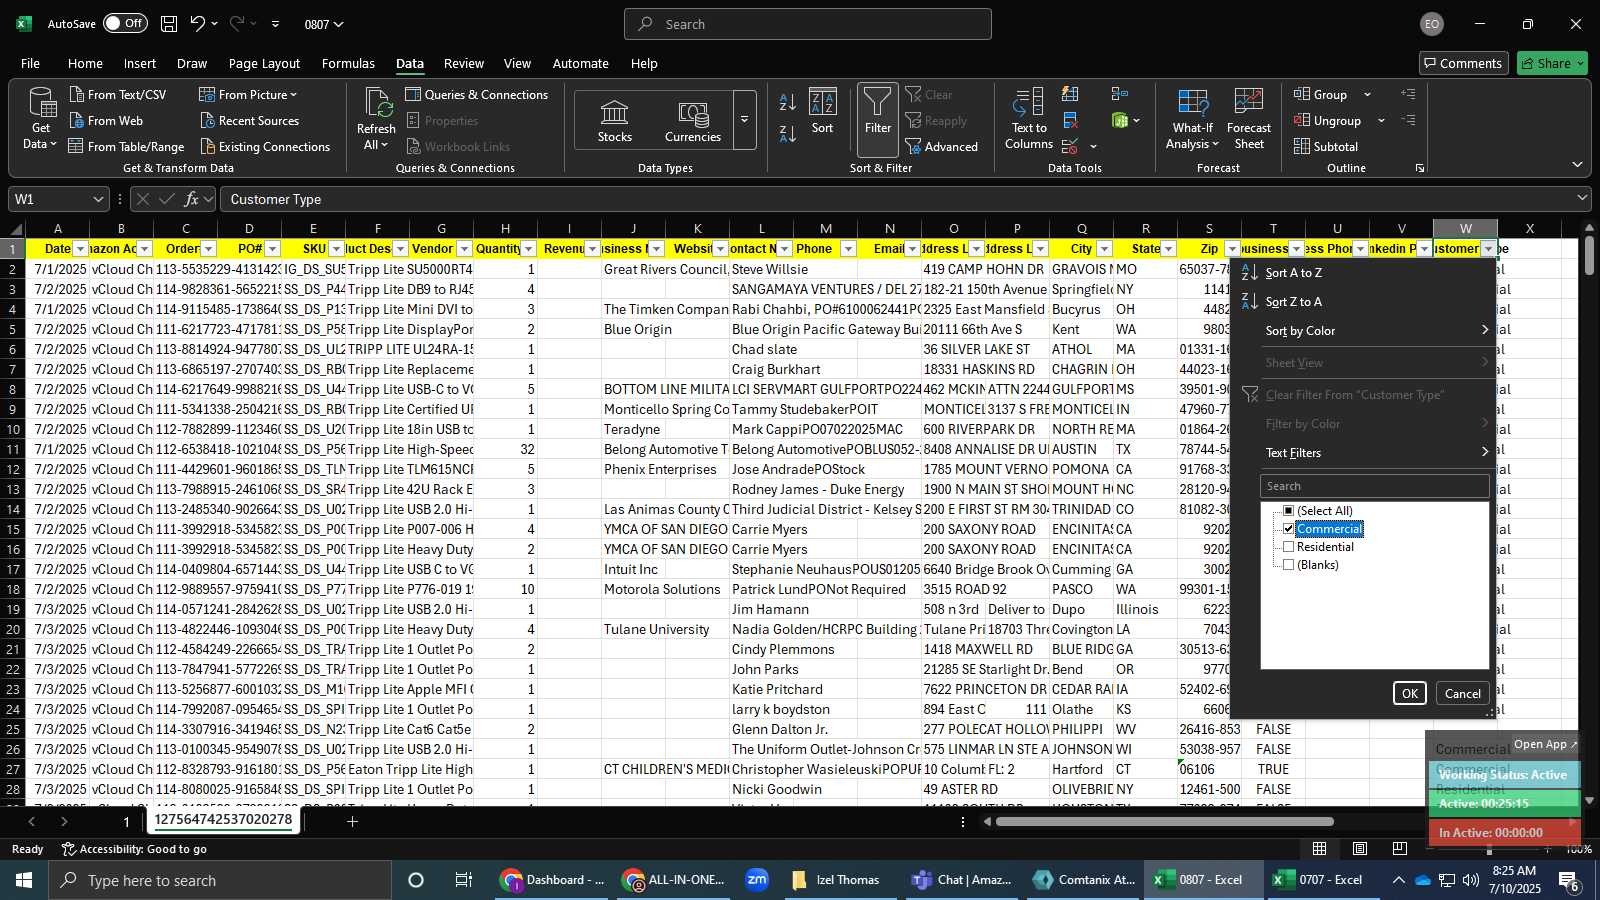The width and height of the screenshot is (1600, 900).
Task: Open the Date column filter dropdown
Action: point(80,249)
